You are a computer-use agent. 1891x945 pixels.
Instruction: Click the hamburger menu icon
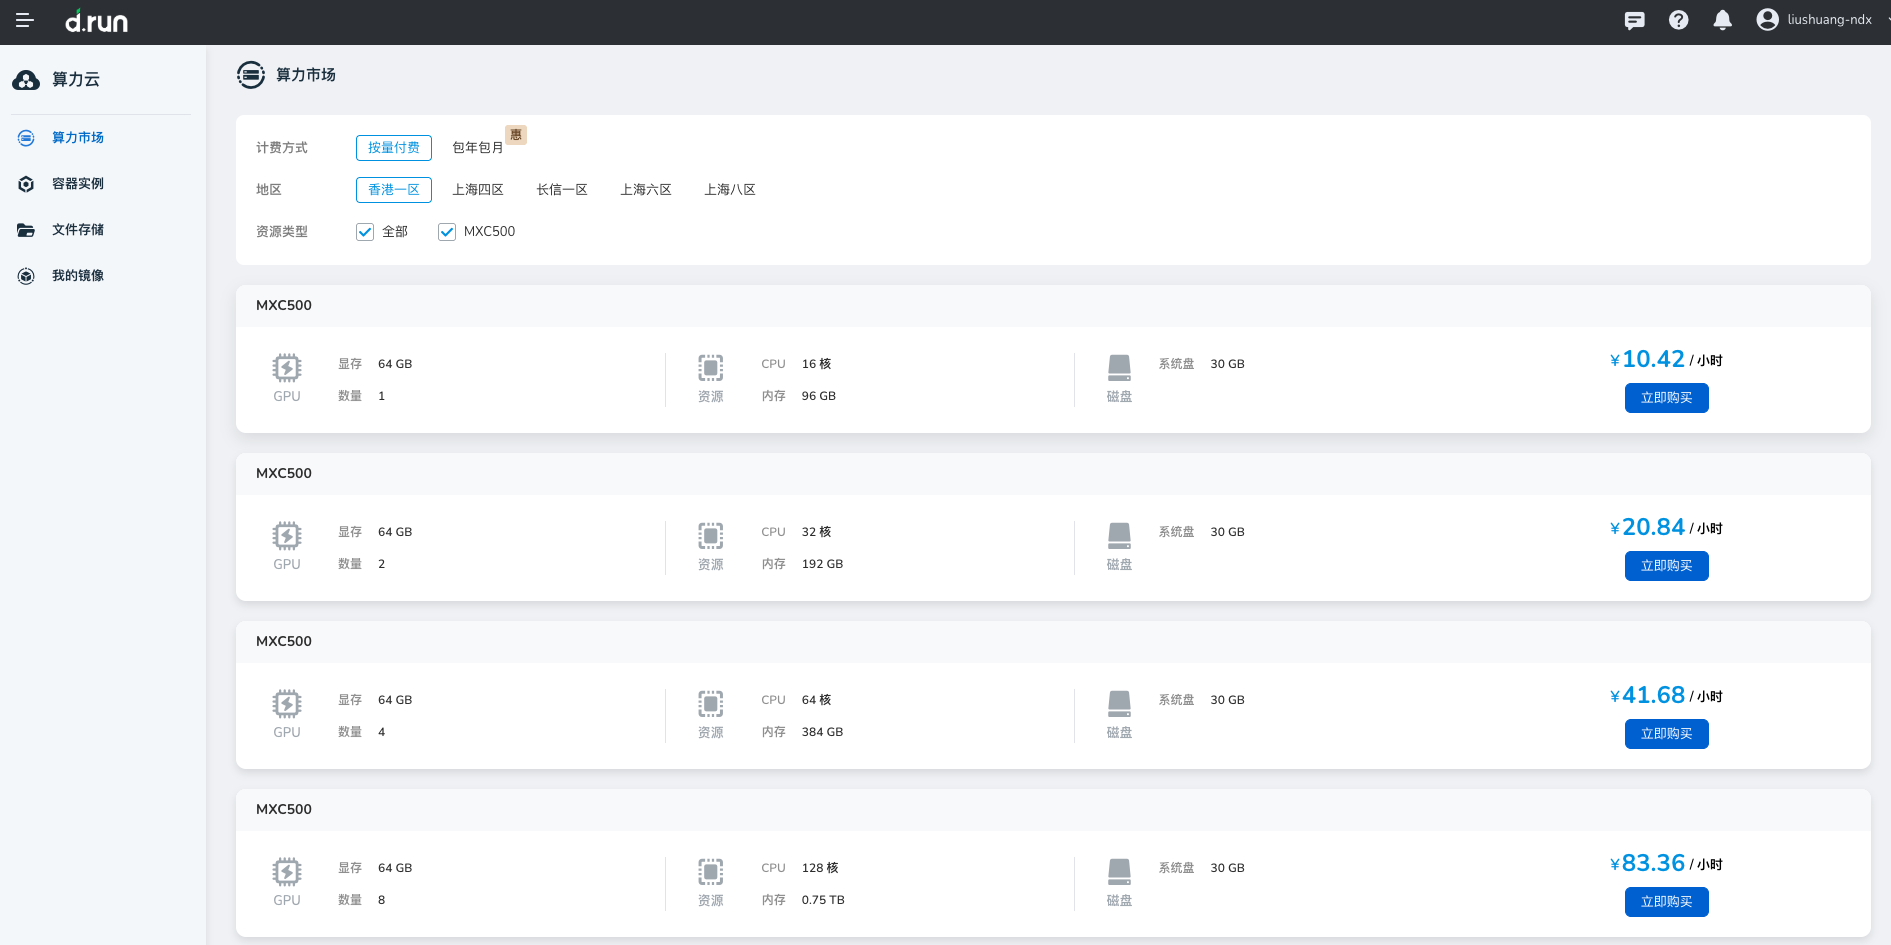click(x=25, y=21)
